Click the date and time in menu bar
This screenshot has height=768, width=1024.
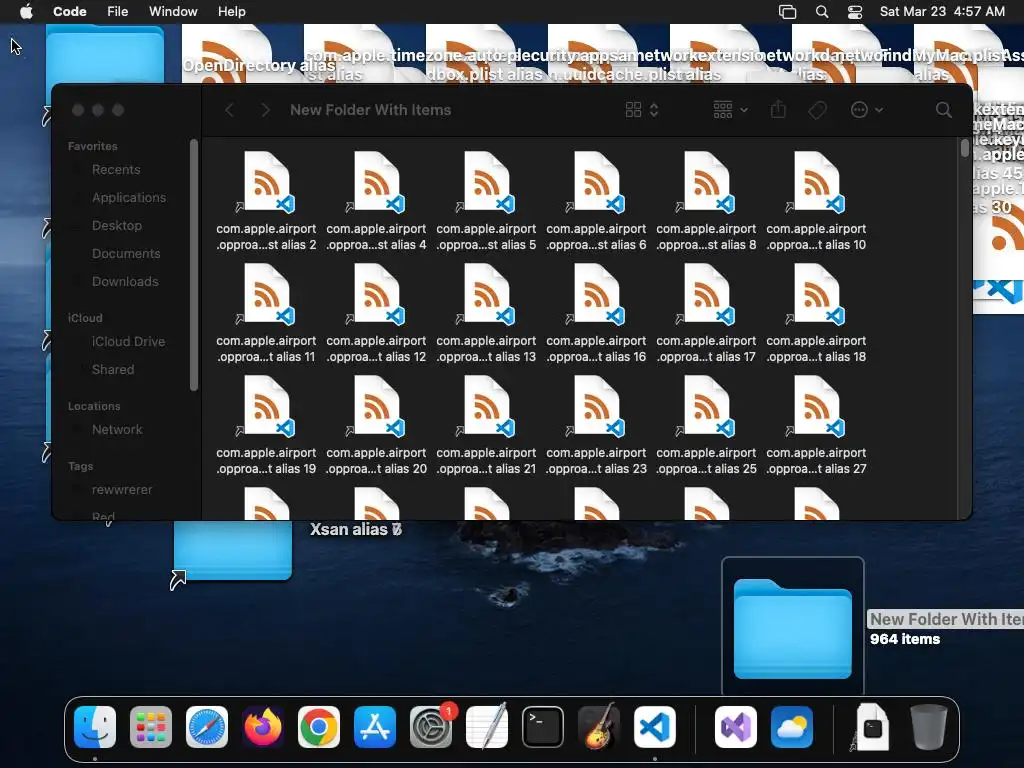click(942, 12)
